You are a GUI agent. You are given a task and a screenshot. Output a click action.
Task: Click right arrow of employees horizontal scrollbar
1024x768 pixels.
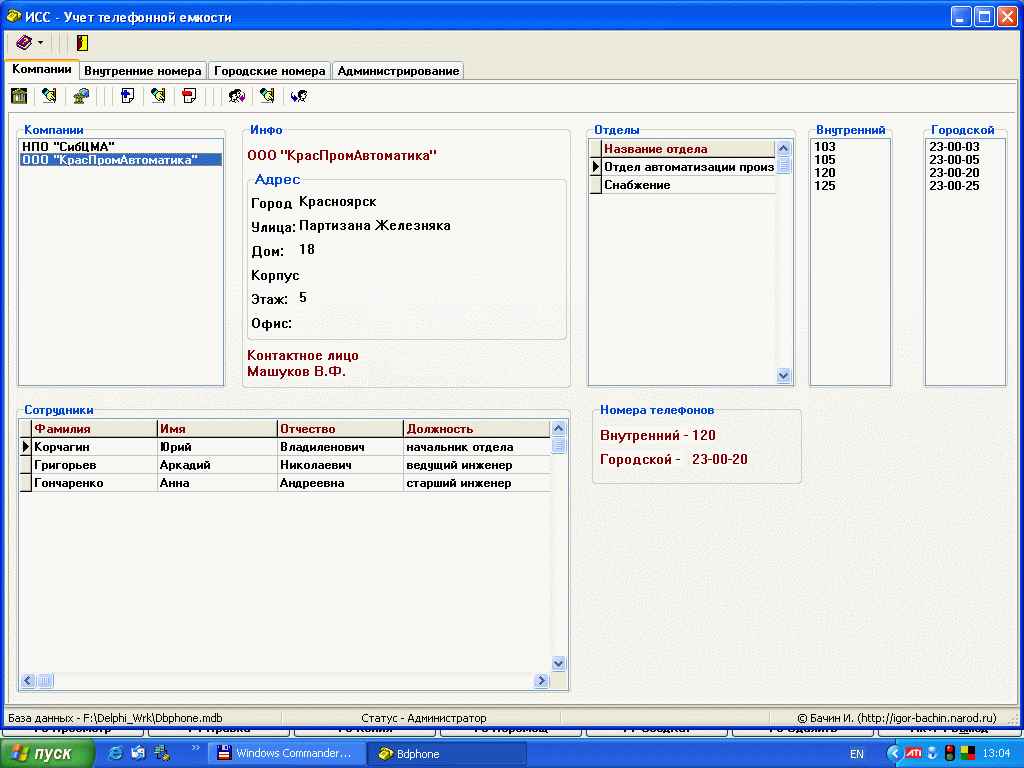[x=541, y=681]
